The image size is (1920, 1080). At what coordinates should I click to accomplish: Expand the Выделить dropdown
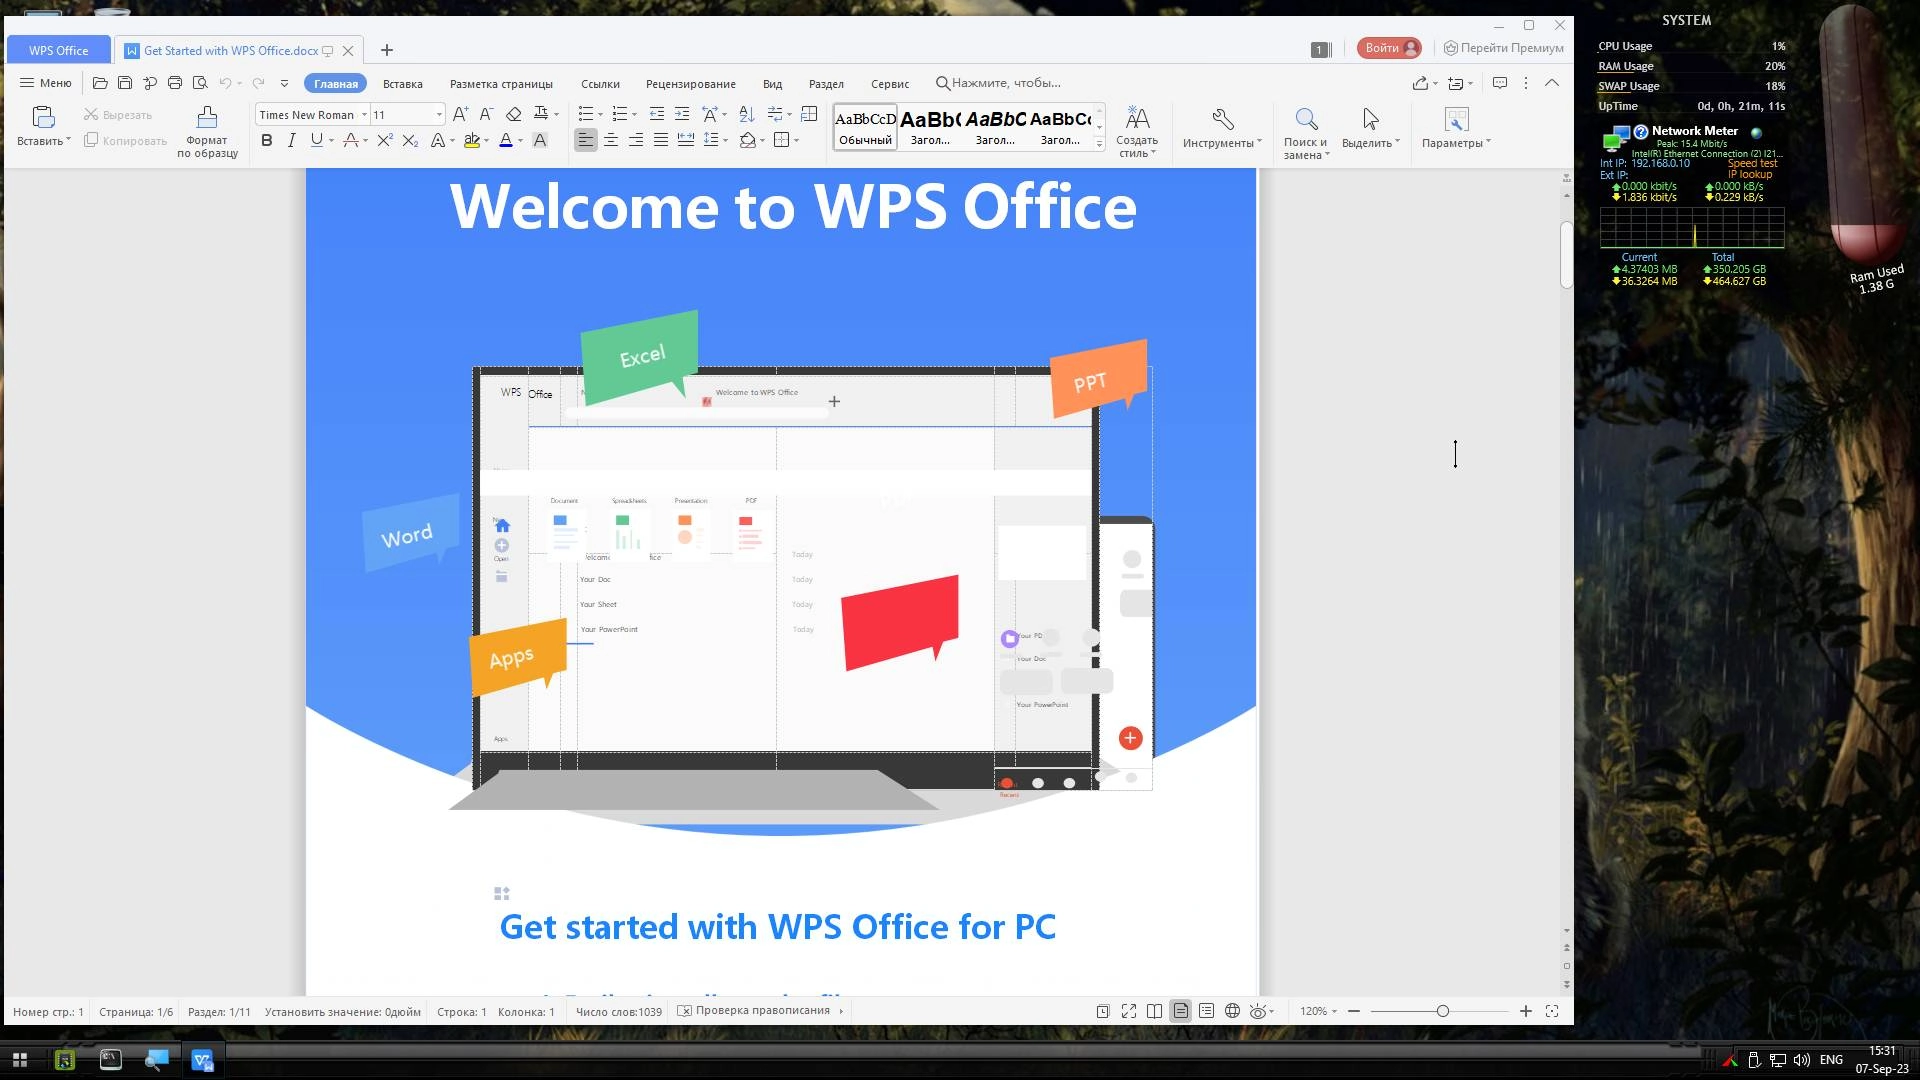coord(1397,142)
